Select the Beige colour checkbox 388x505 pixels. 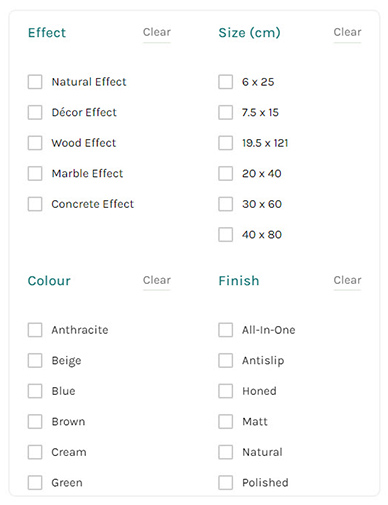pyautogui.click(x=35, y=360)
